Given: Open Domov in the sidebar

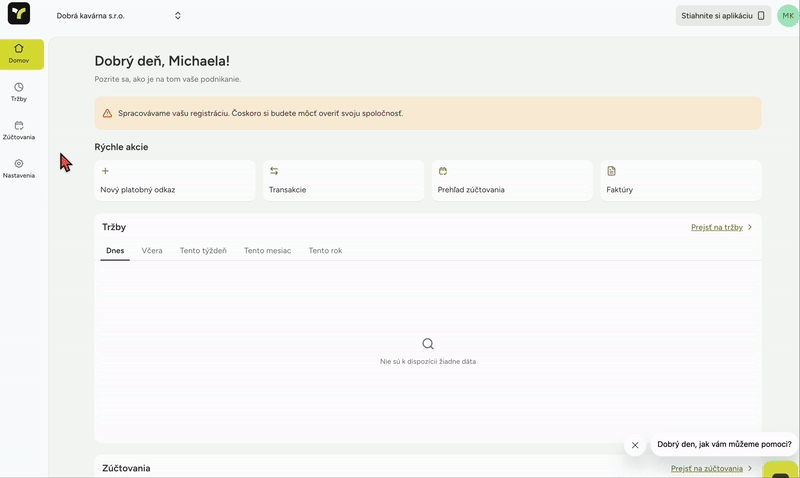Looking at the screenshot, I should 19,53.
